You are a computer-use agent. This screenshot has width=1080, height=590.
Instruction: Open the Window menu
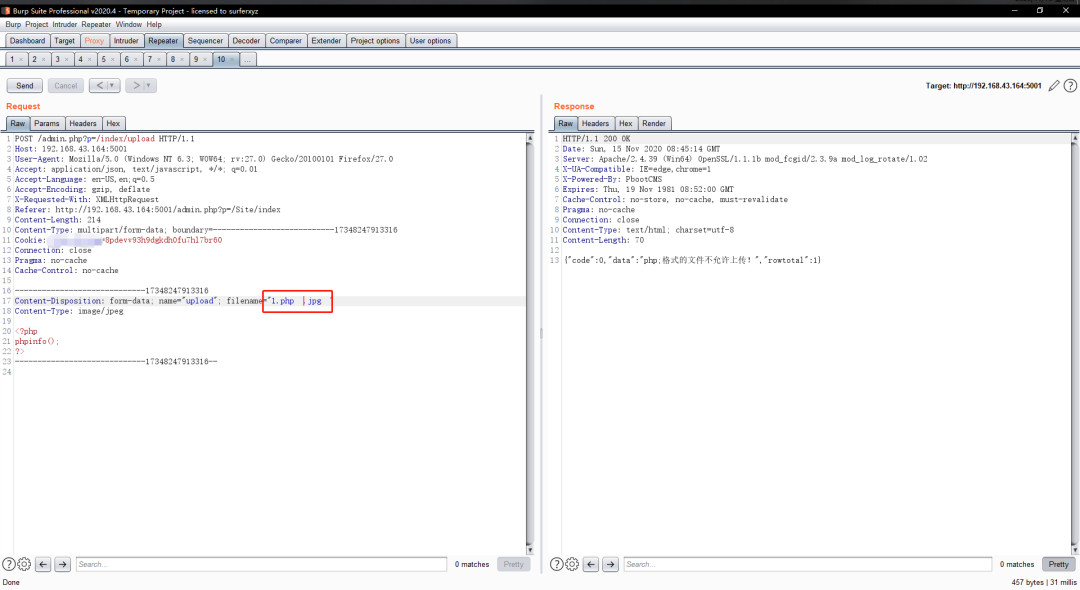coord(128,24)
